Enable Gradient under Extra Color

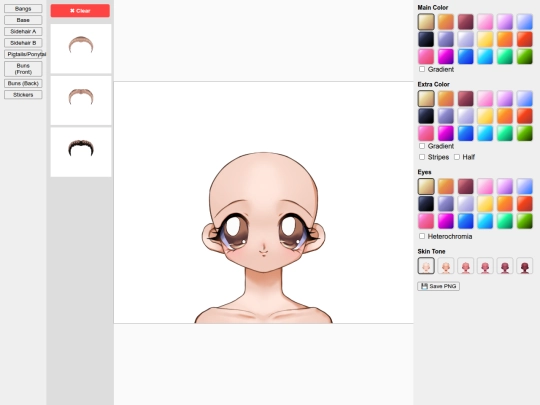[422, 146]
